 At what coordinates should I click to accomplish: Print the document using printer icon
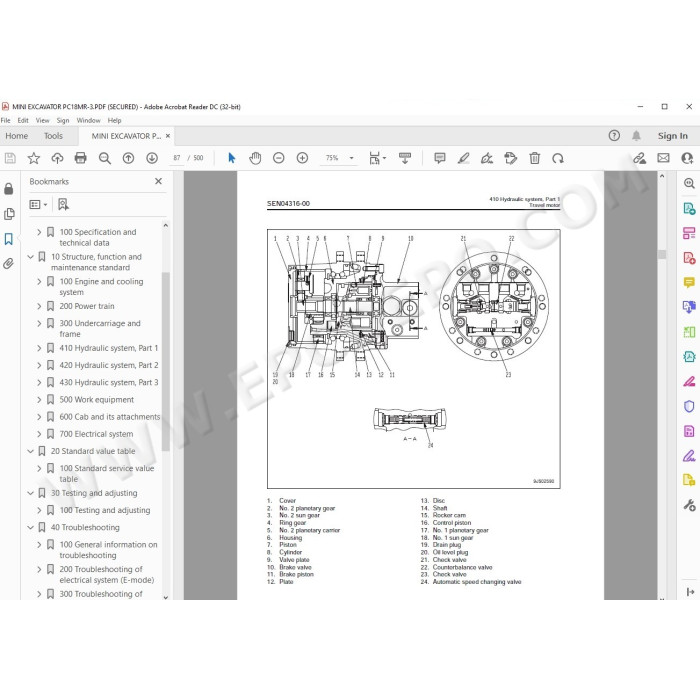[x=81, y=158]
